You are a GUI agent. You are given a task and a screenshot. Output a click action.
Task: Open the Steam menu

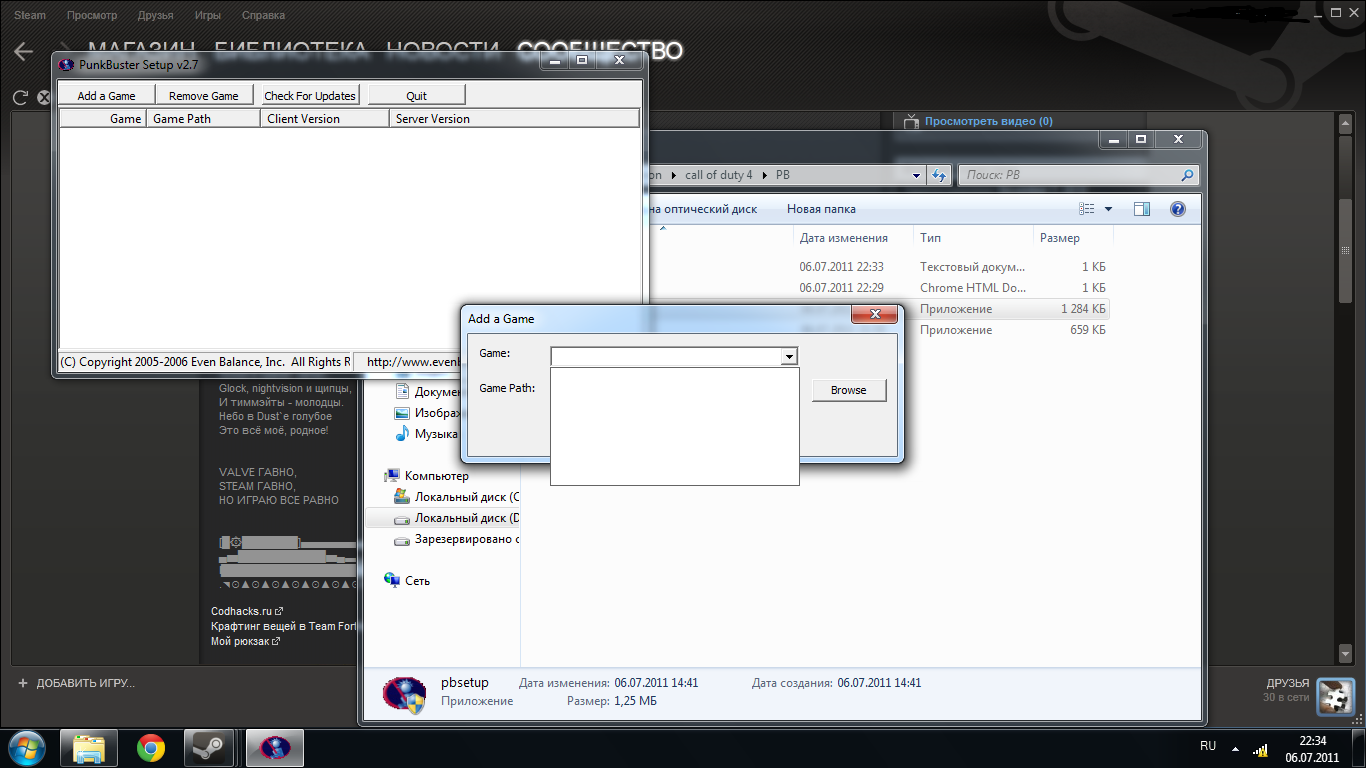[x=30, y=15]
